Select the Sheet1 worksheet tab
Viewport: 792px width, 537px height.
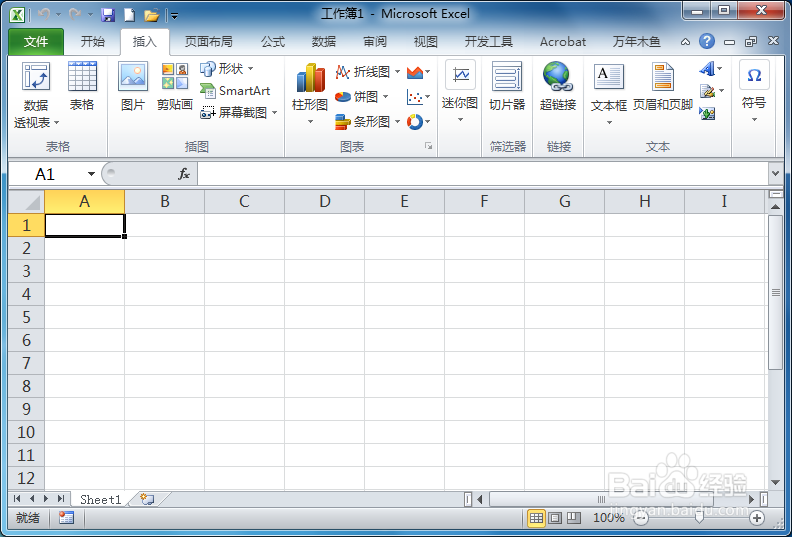101,500
